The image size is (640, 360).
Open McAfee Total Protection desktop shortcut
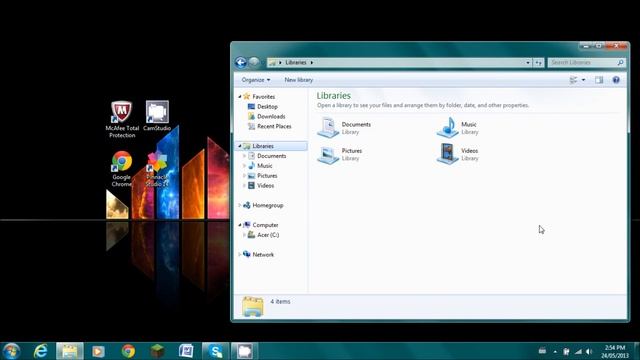[x=122, y=119]
